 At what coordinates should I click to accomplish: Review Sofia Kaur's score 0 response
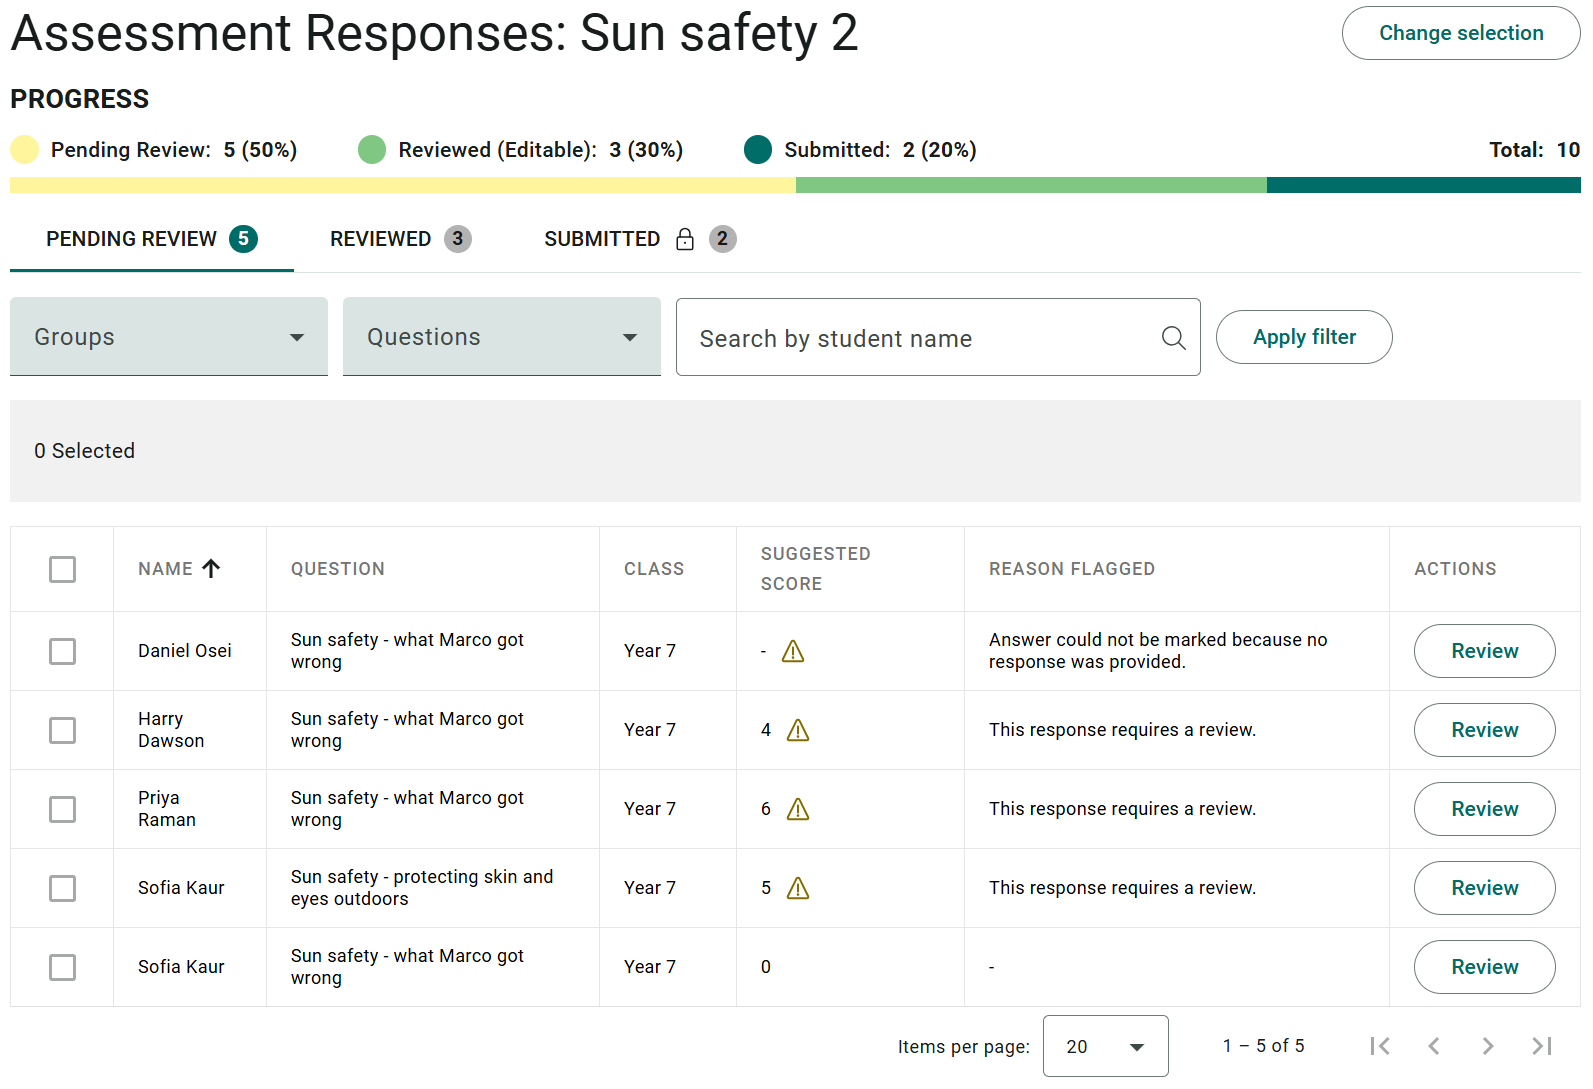1484,967
